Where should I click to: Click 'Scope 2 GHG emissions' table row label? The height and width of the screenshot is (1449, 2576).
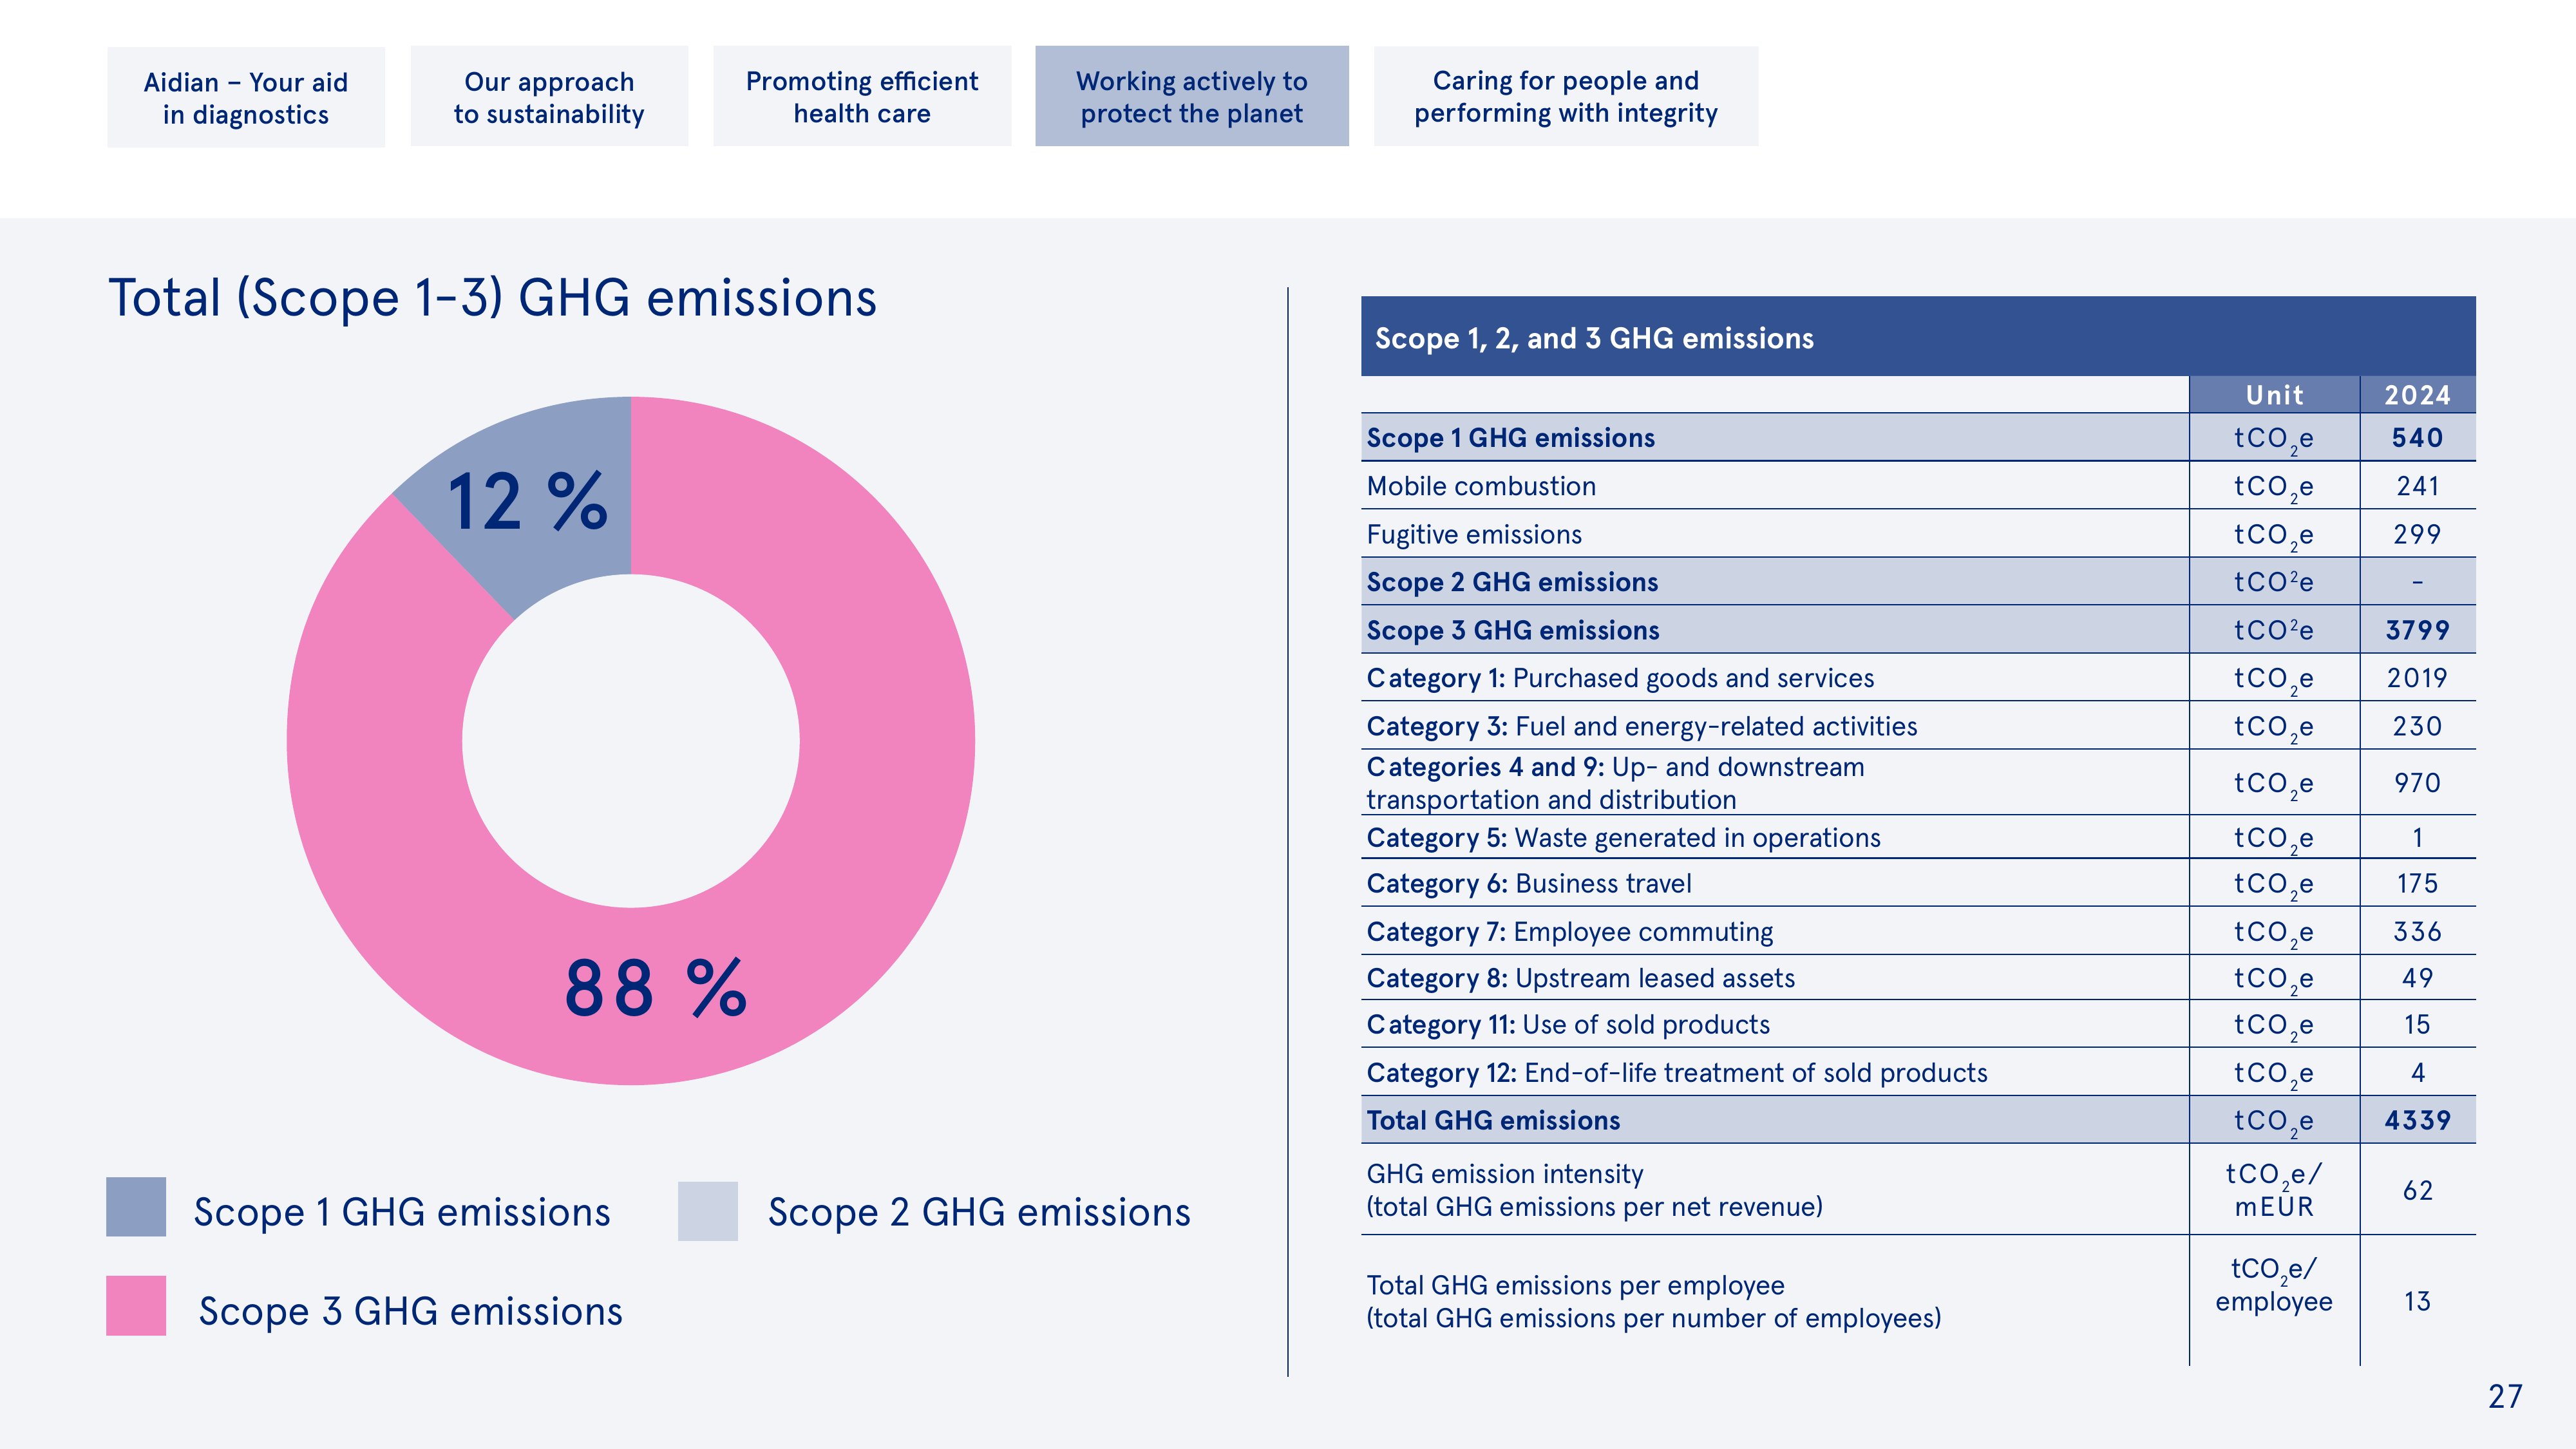click(x=1512, y=582)
